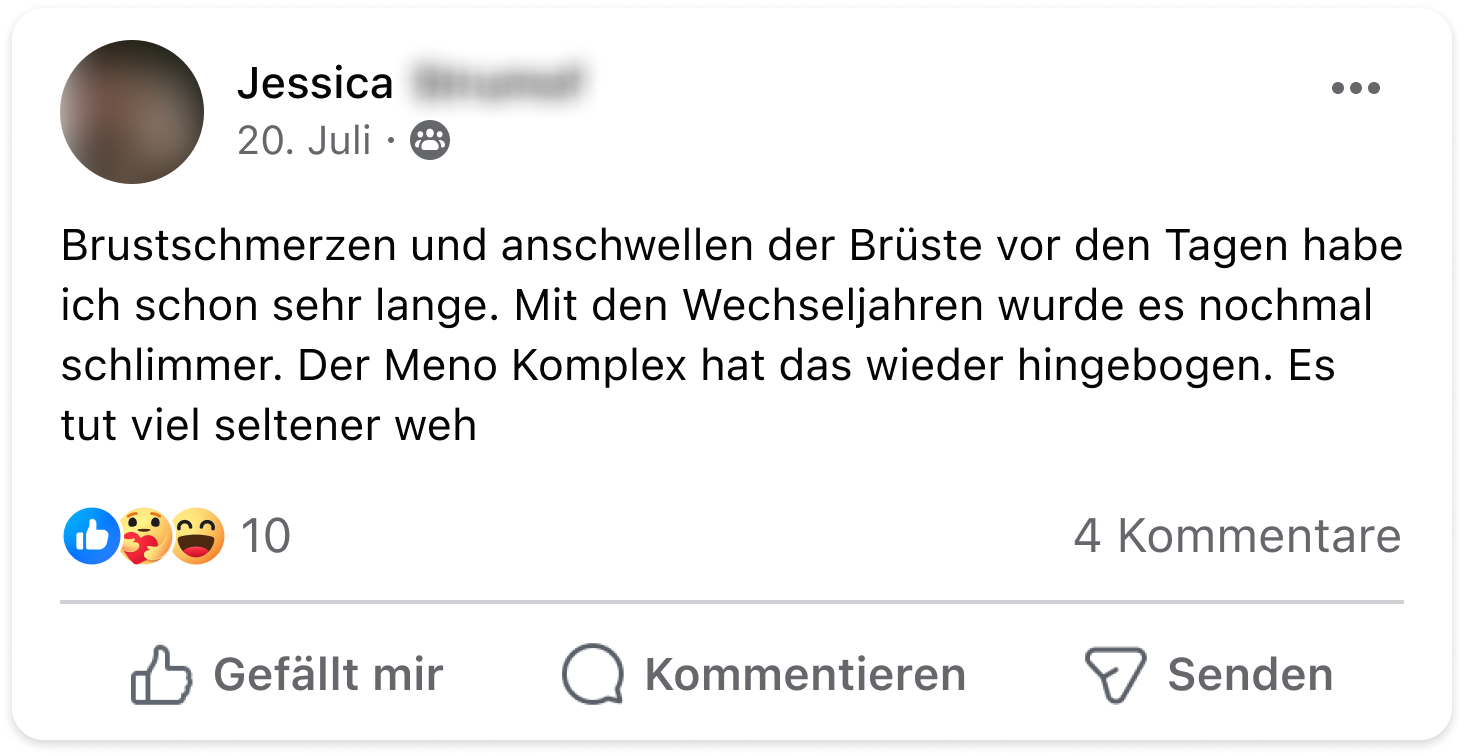Click the post date "20. Juli"
Viewport: 1464px width, 756px height.
(x=304, y=141)
